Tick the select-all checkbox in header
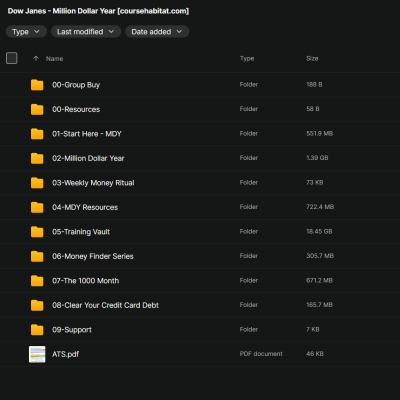Viewport: 400px width, 400px height. pyautogui.click(x=12, y=58)
